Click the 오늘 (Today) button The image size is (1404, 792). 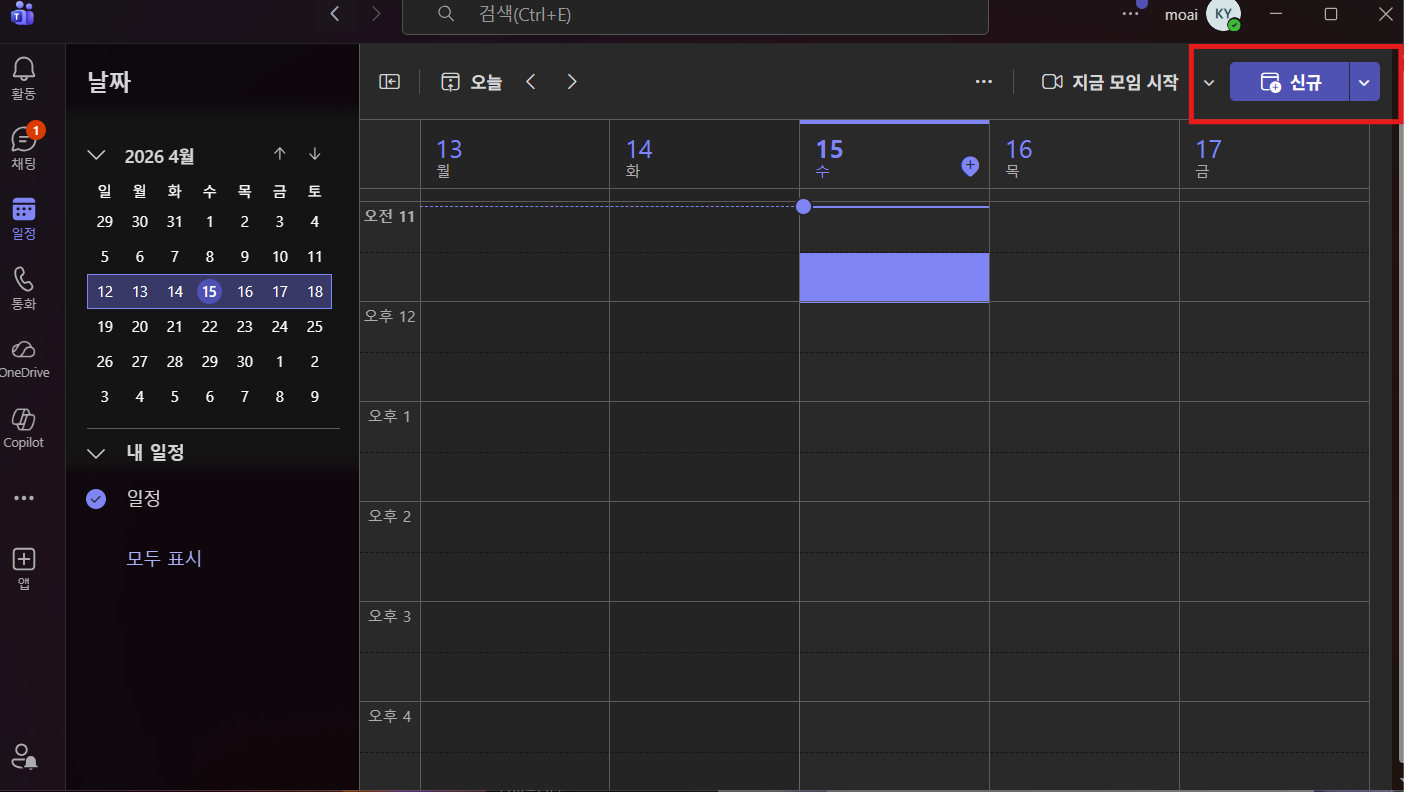(x=472, y=82)
